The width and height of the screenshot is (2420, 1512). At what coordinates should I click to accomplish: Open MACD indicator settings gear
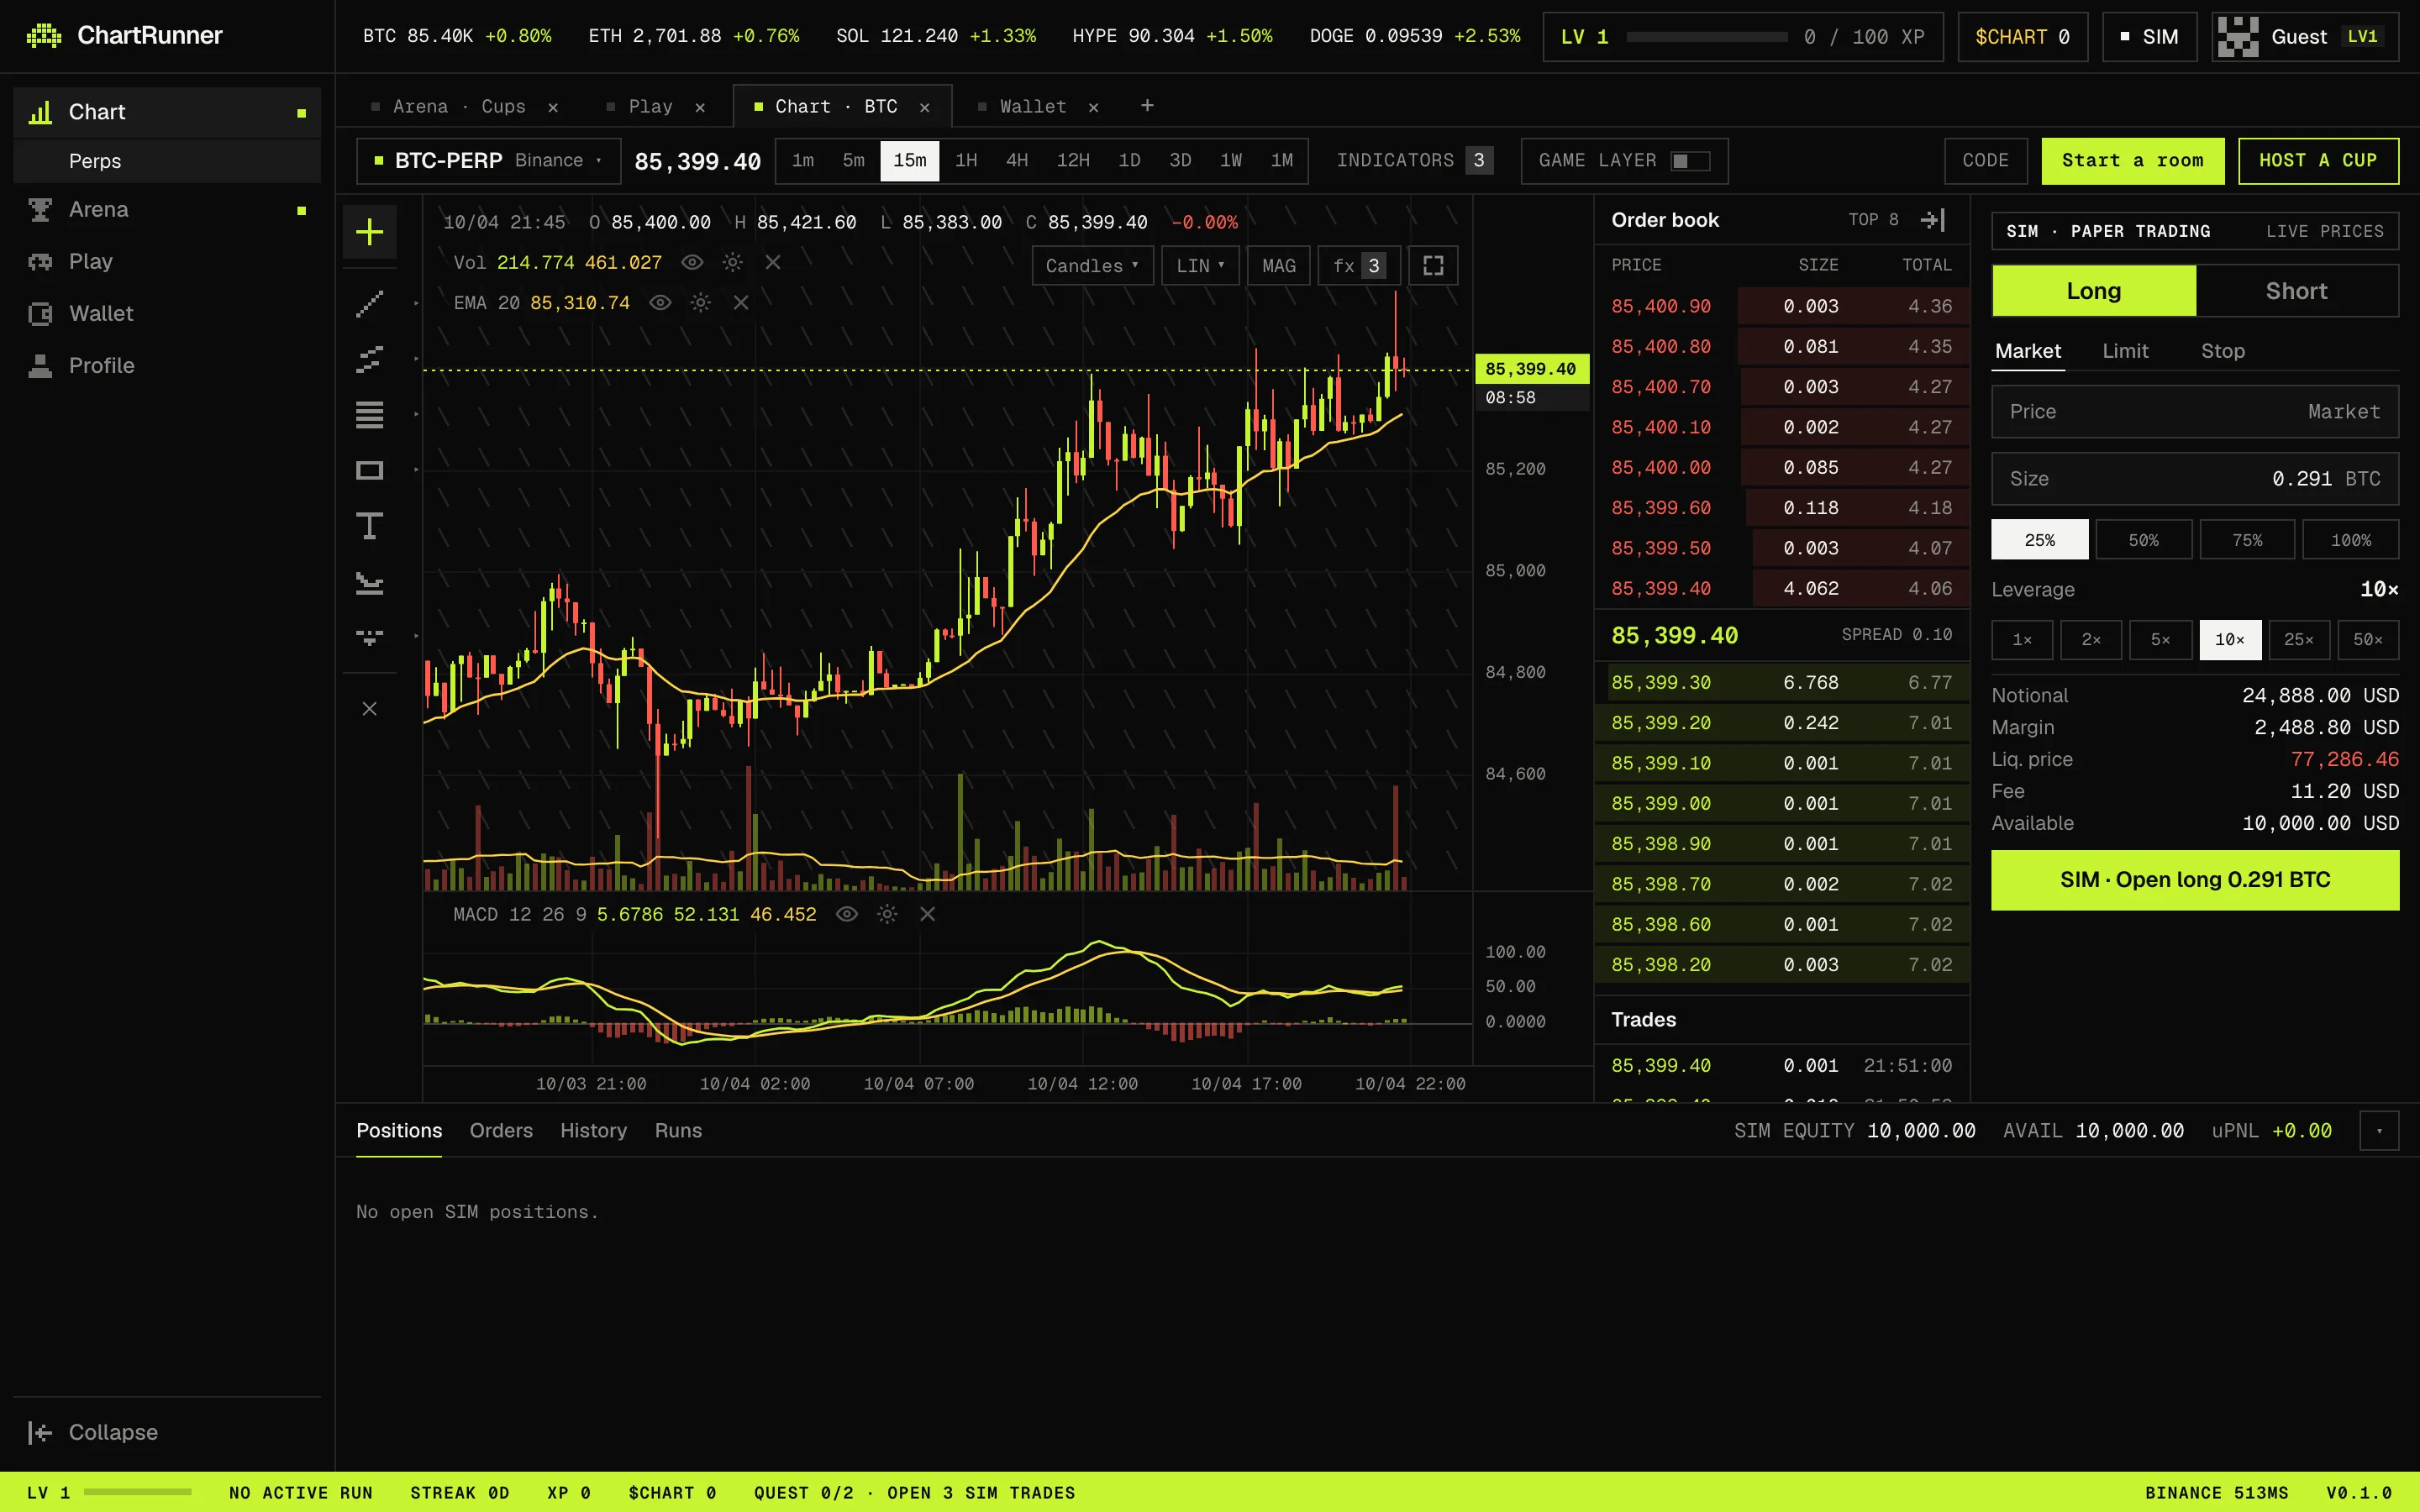[x=887, y=914]
